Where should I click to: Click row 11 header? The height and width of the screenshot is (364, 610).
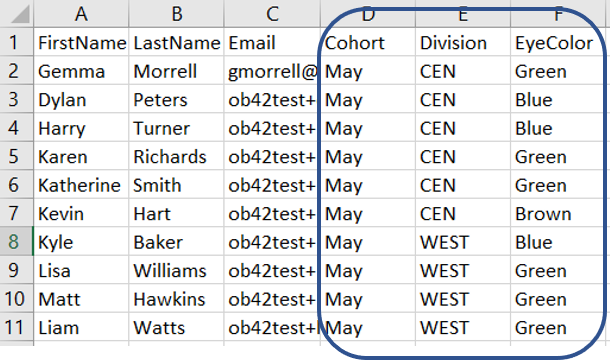17,327
